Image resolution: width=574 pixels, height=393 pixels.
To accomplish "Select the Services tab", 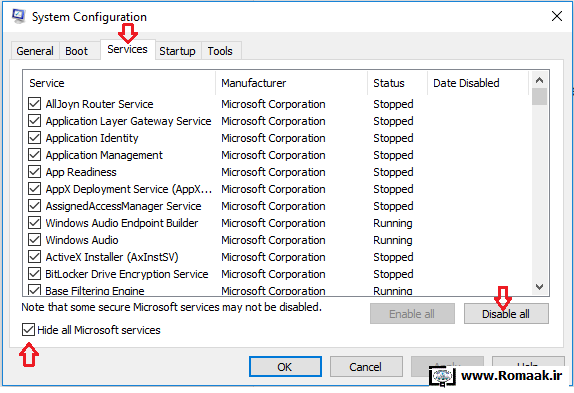I will point(127,49).
